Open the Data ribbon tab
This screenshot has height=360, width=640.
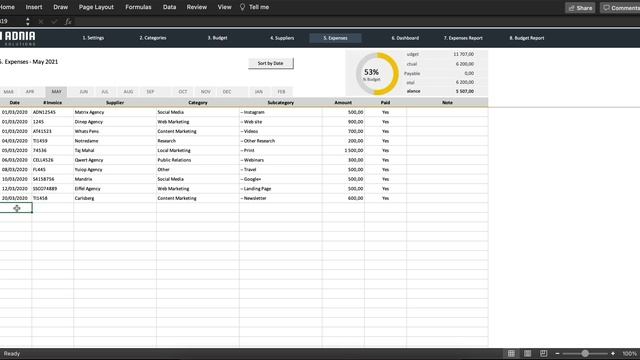(x=169, y=7)
